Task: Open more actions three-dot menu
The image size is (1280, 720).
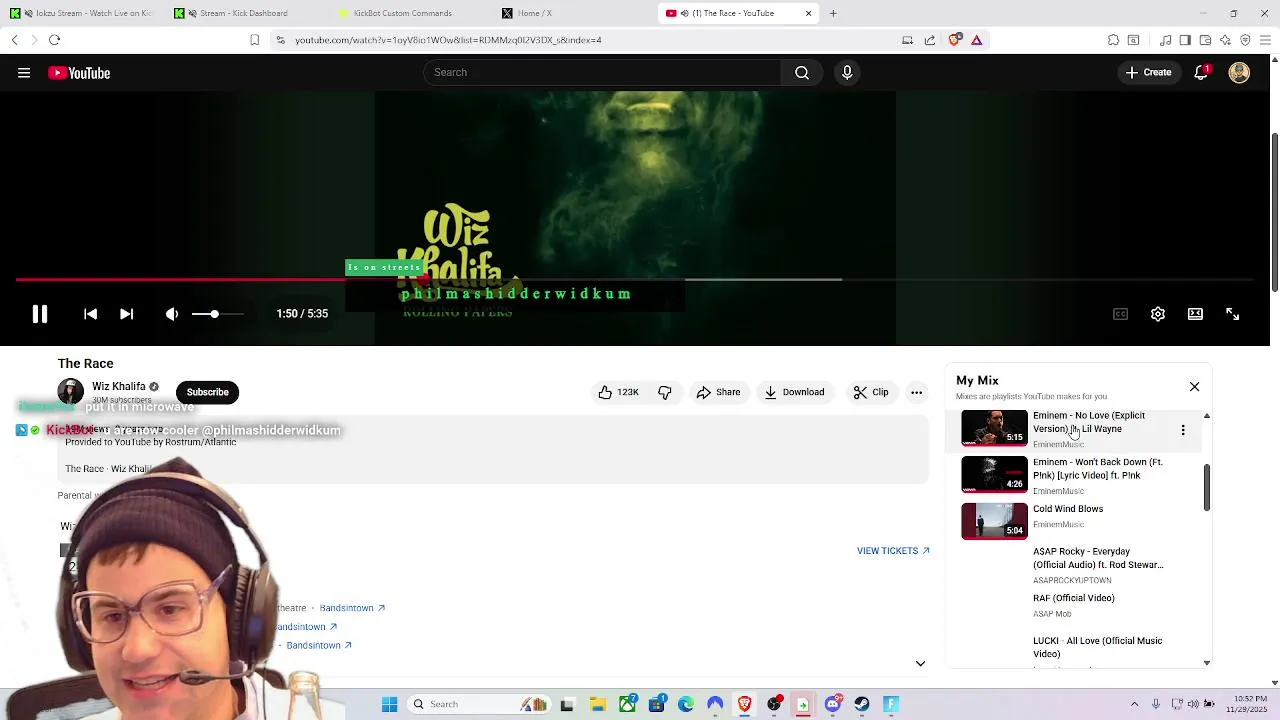Action: (x=917, y=392)
